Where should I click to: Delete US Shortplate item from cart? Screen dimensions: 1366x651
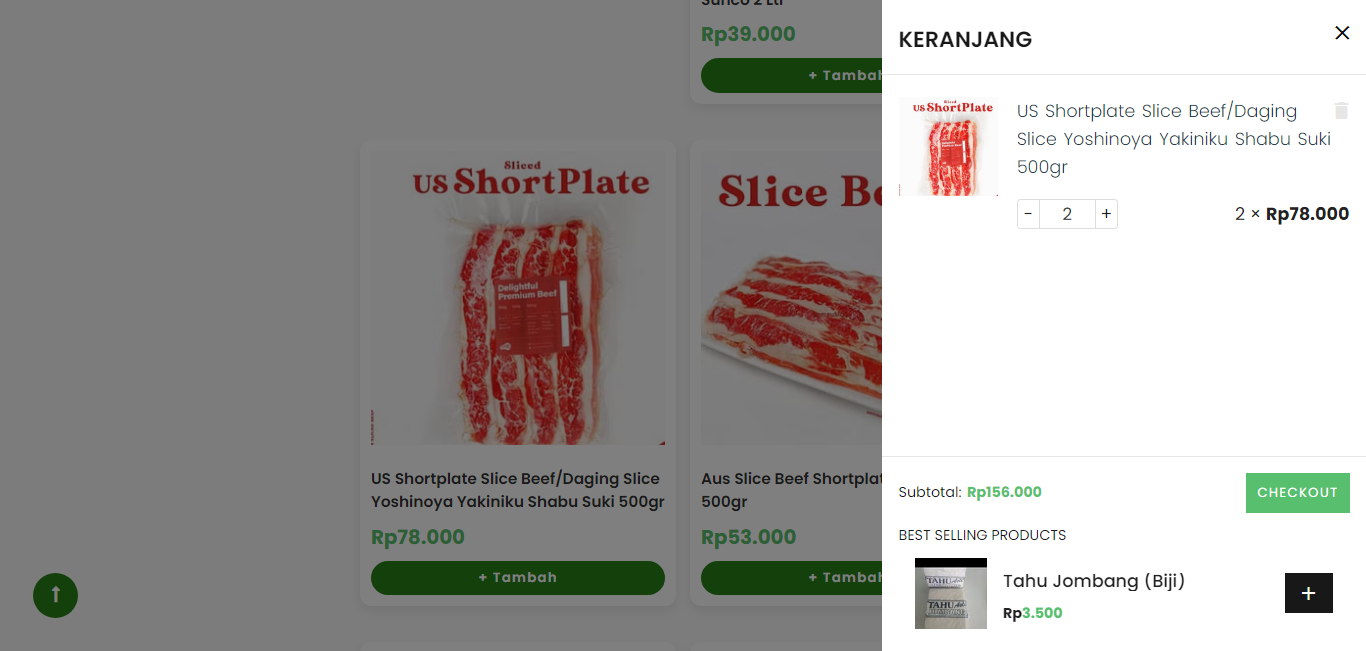tap(1341, 111)
